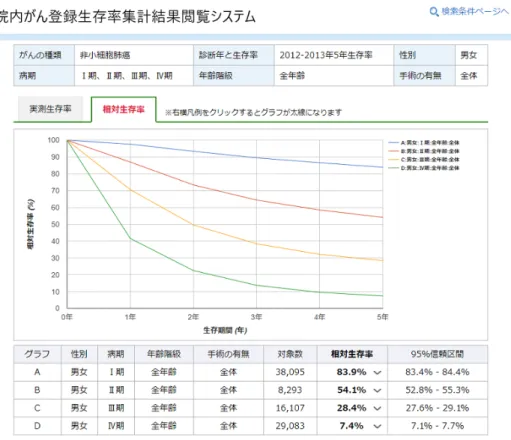Switch to the 実測生存率 tab
511x440 pixels.
(x=50, y=109)
